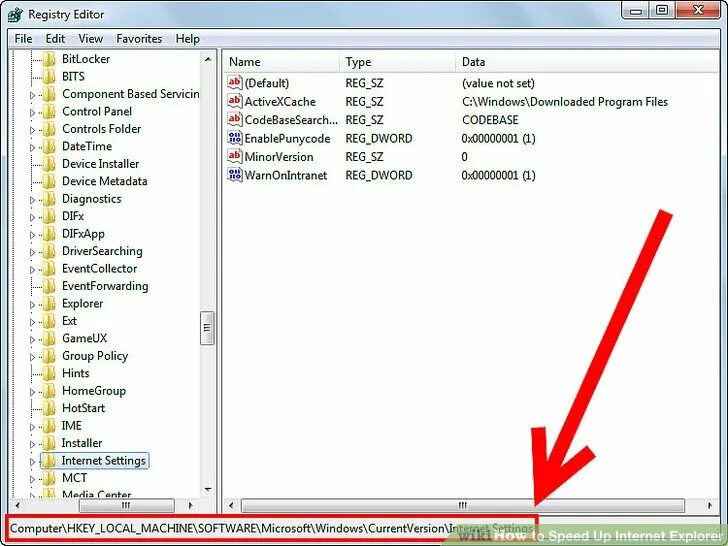Click the Control Panel folder icon

pyautogui.click(x=49, y=111)
